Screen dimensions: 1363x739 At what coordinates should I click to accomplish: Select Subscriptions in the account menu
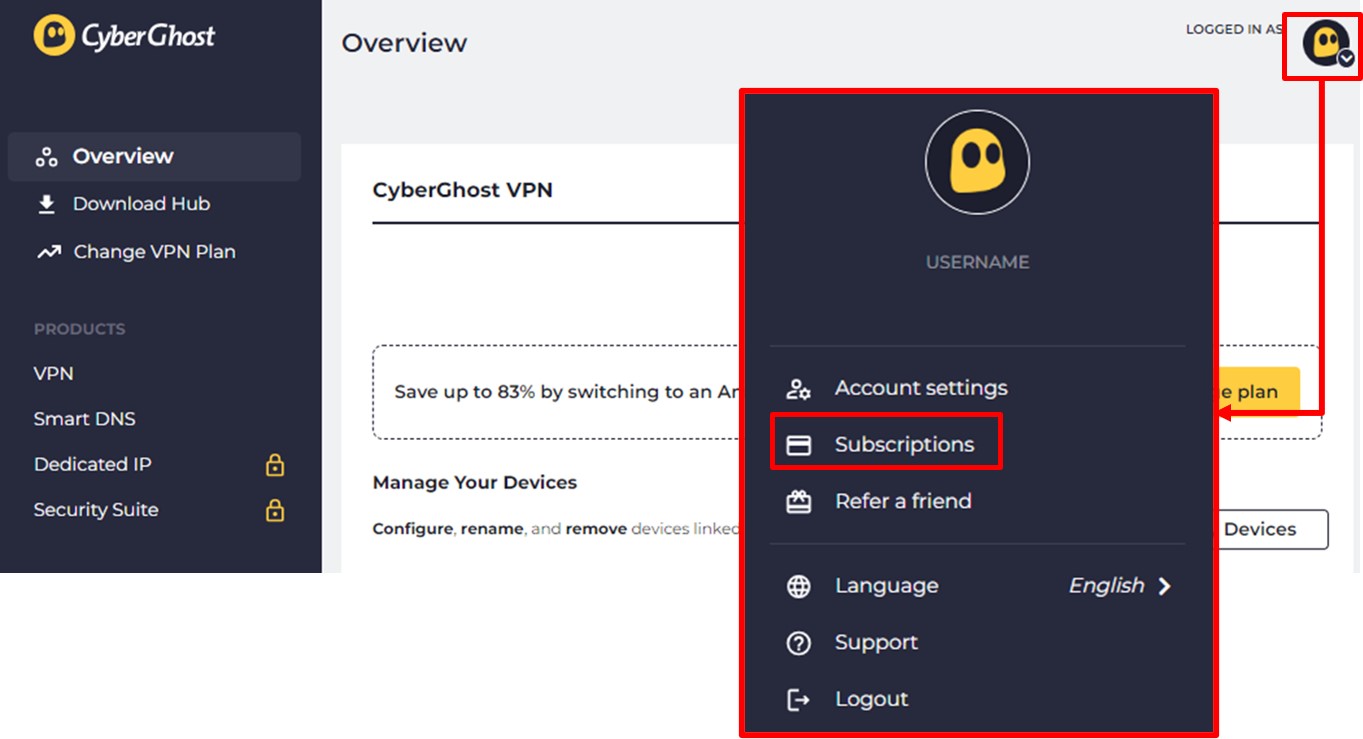(x=903, y=444)
